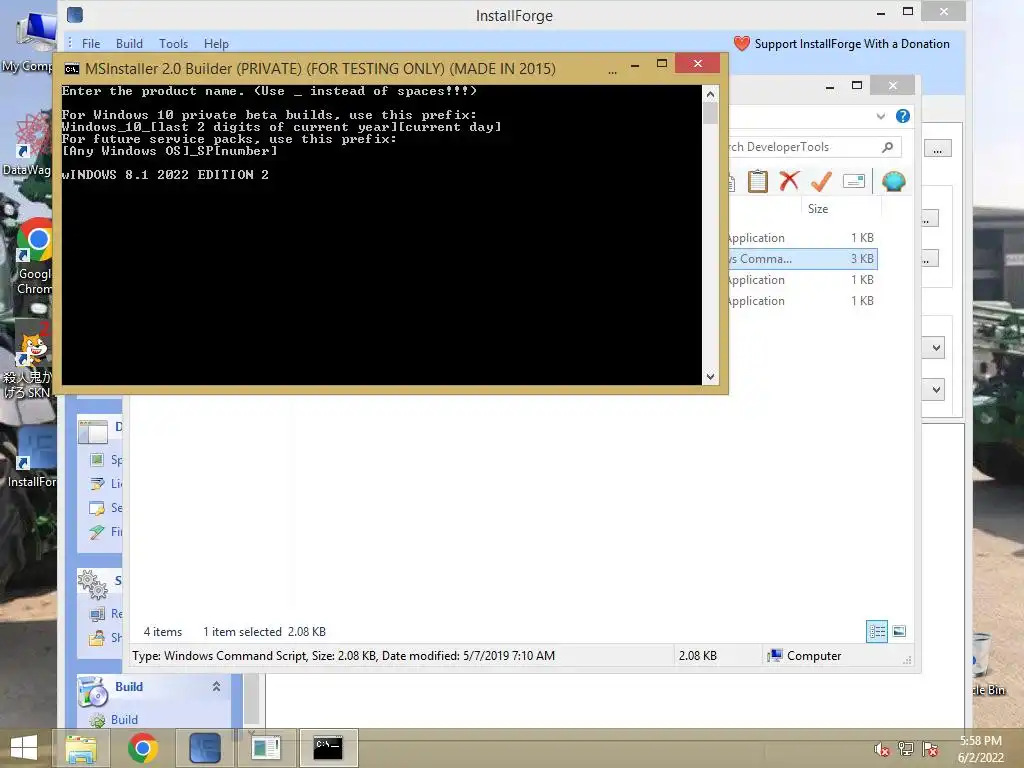Click the InstallForge title bar app icon
The width and height of the screenshot is (1024, 768).
pos(75,14)
